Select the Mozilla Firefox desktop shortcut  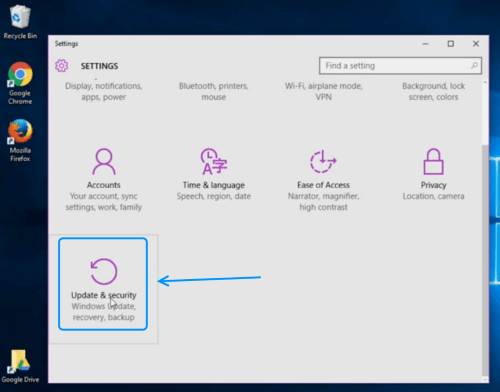pyautogui.click(x=20, y=141)
